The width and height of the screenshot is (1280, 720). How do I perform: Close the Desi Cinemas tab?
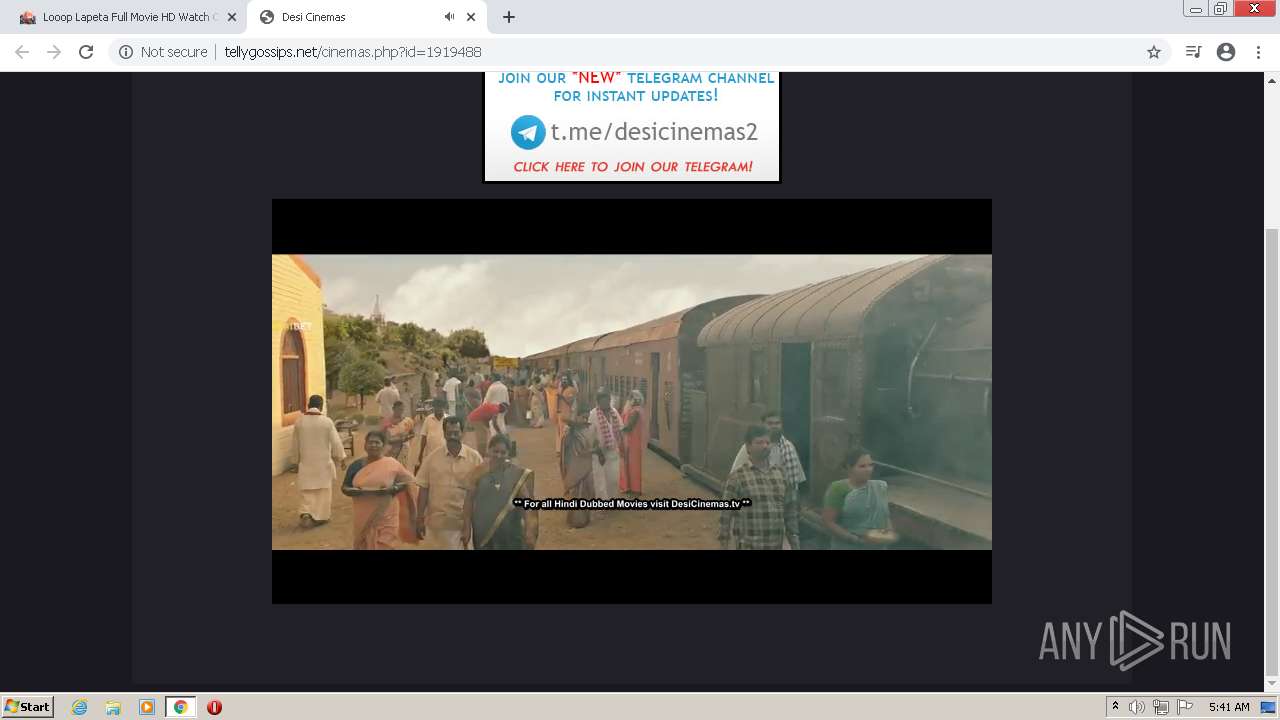(x=471, y=17)
